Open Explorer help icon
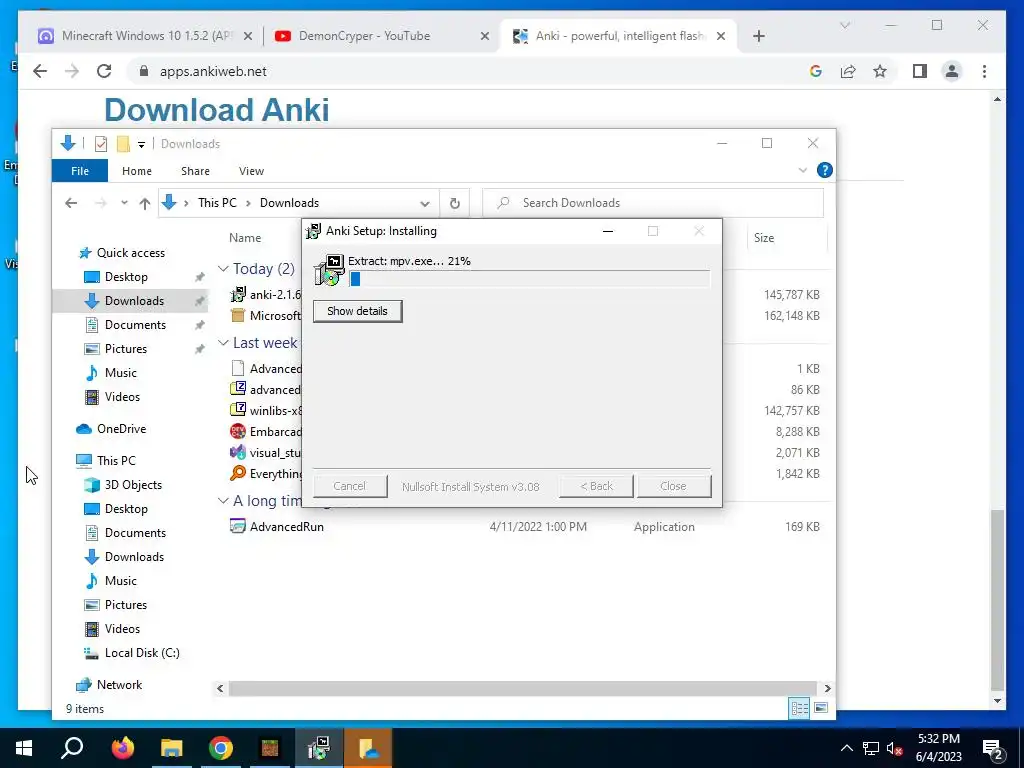 [x=825, y=170]
